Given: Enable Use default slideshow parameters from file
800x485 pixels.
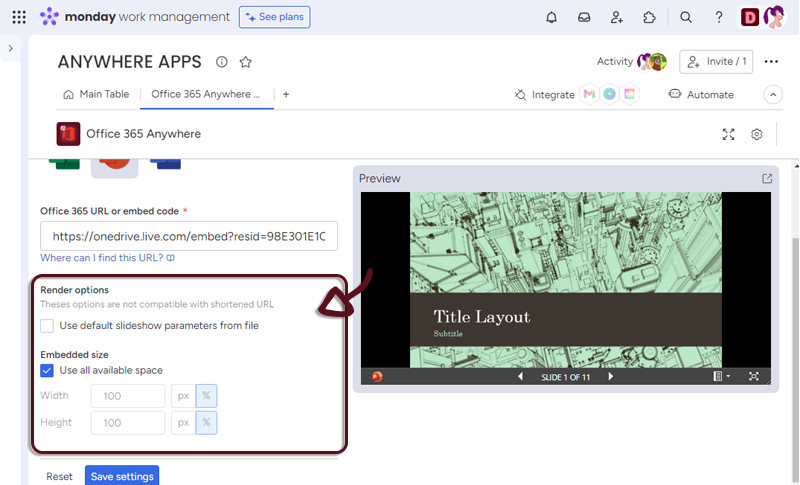Looking at the screenshot, I should click(x=47, y=325).
